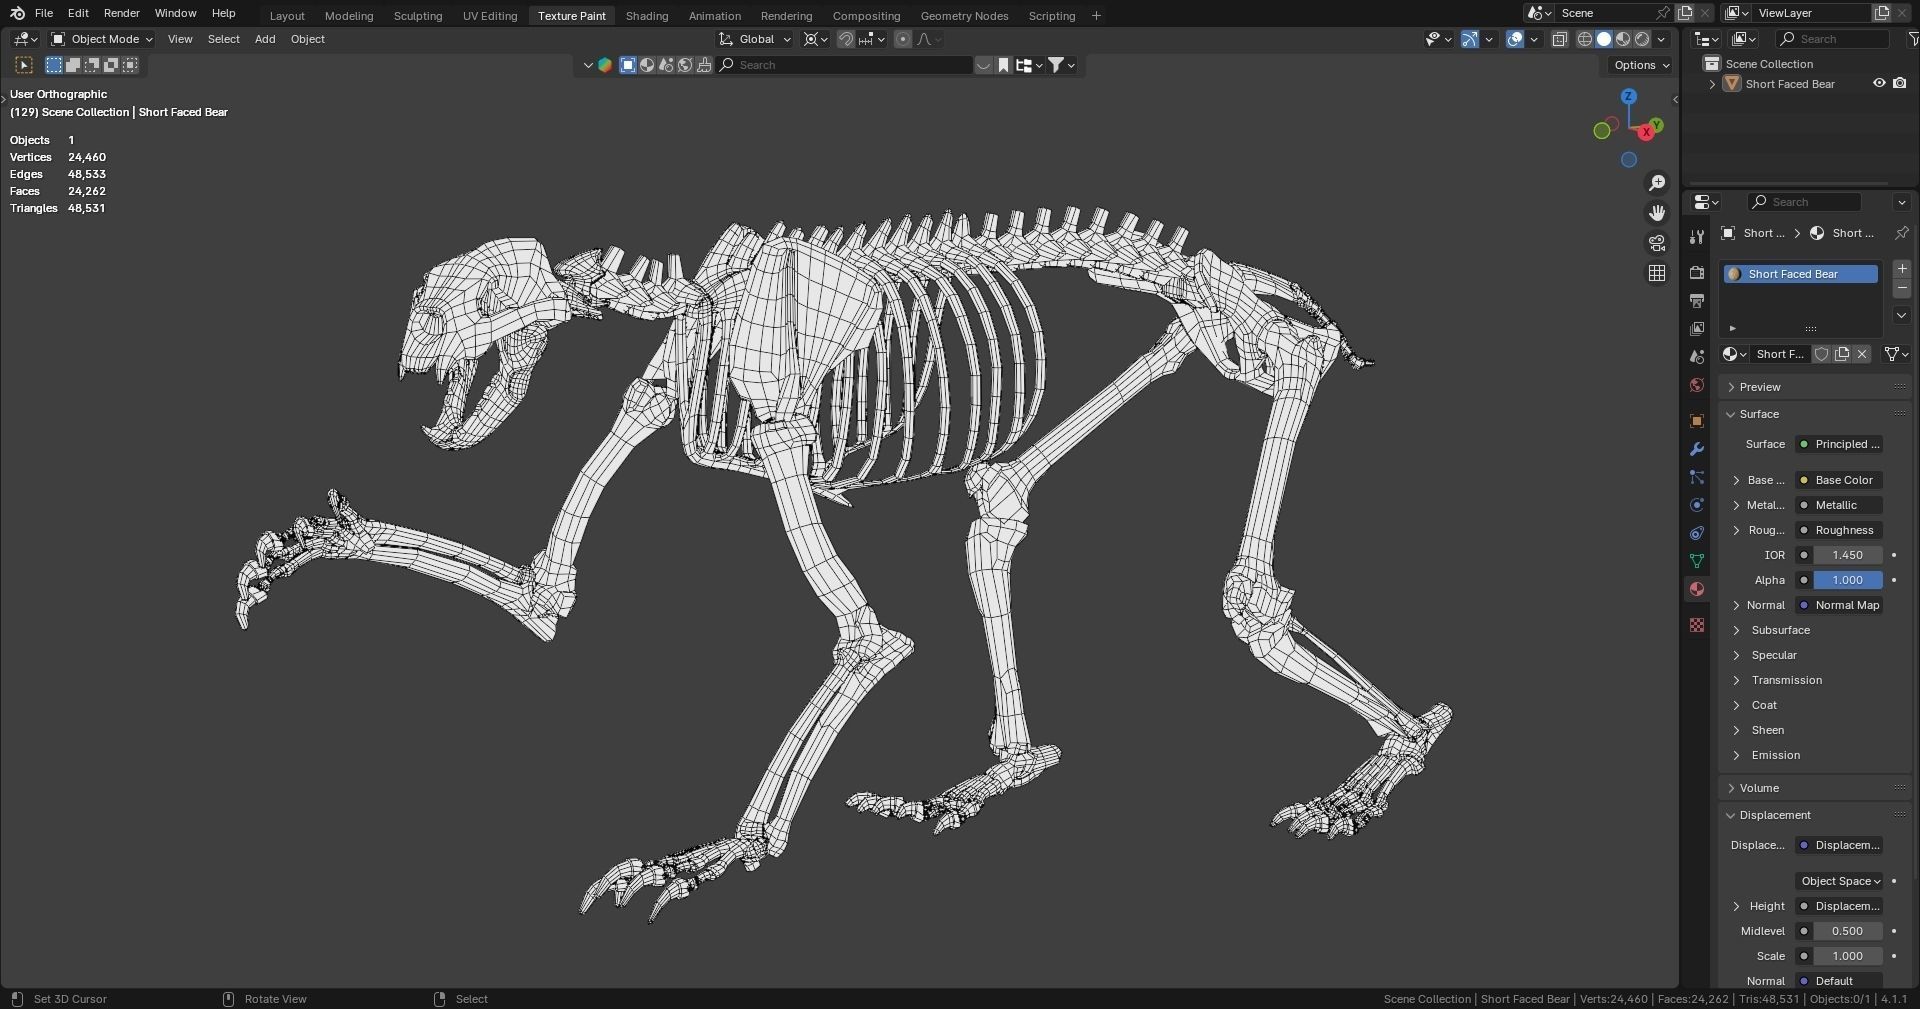Open the Physics properties tab
Viewport: 1920px width, 1009px height.
pos(1696,505)
